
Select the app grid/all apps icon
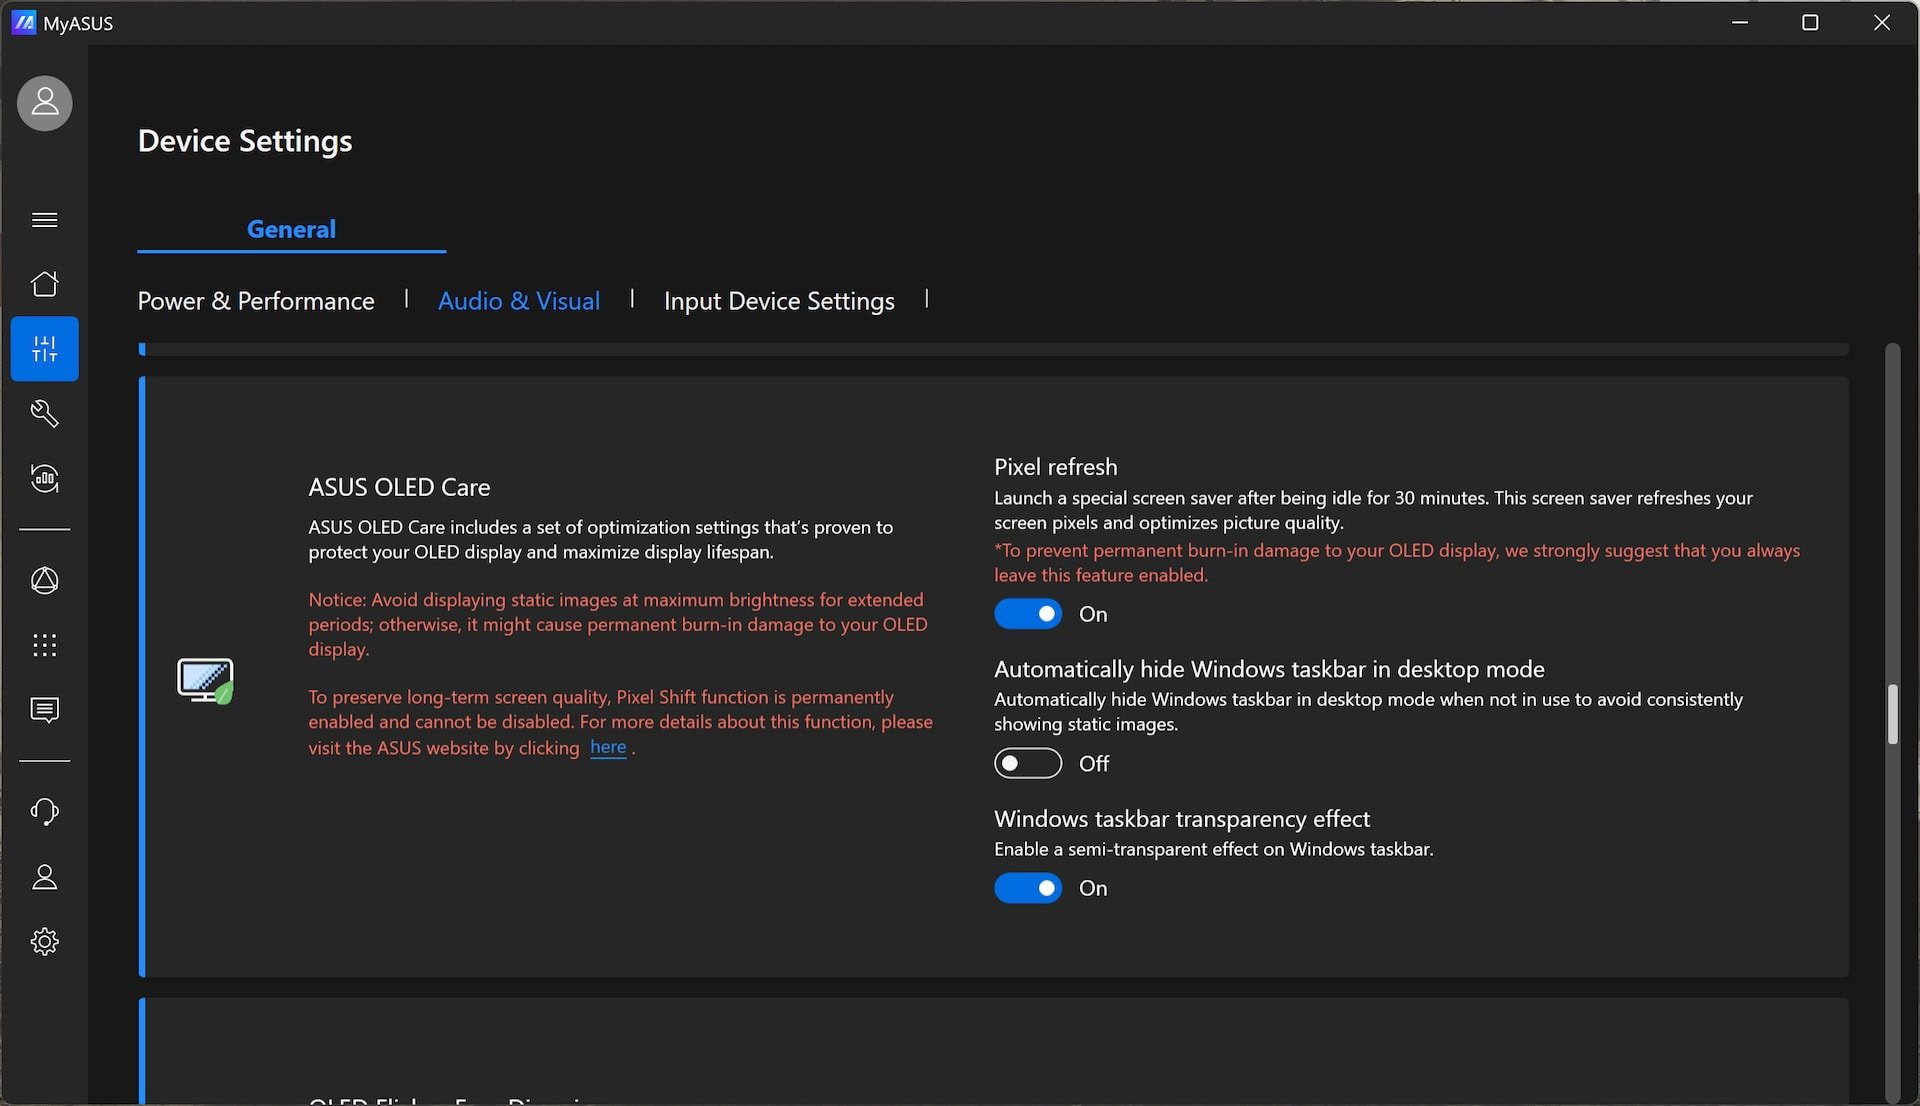44,647
